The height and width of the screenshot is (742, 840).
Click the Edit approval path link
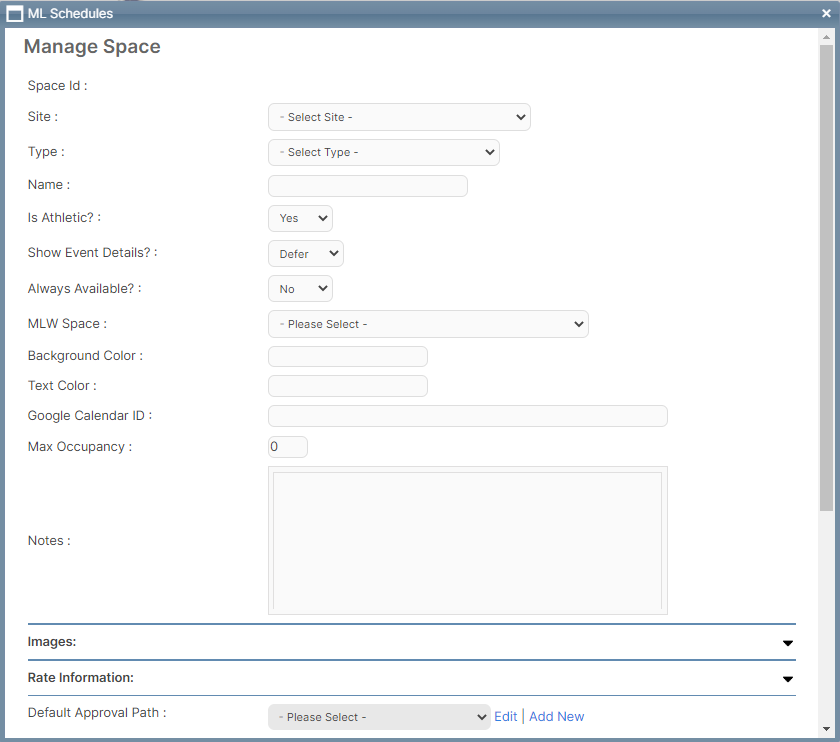pos(505,717)
